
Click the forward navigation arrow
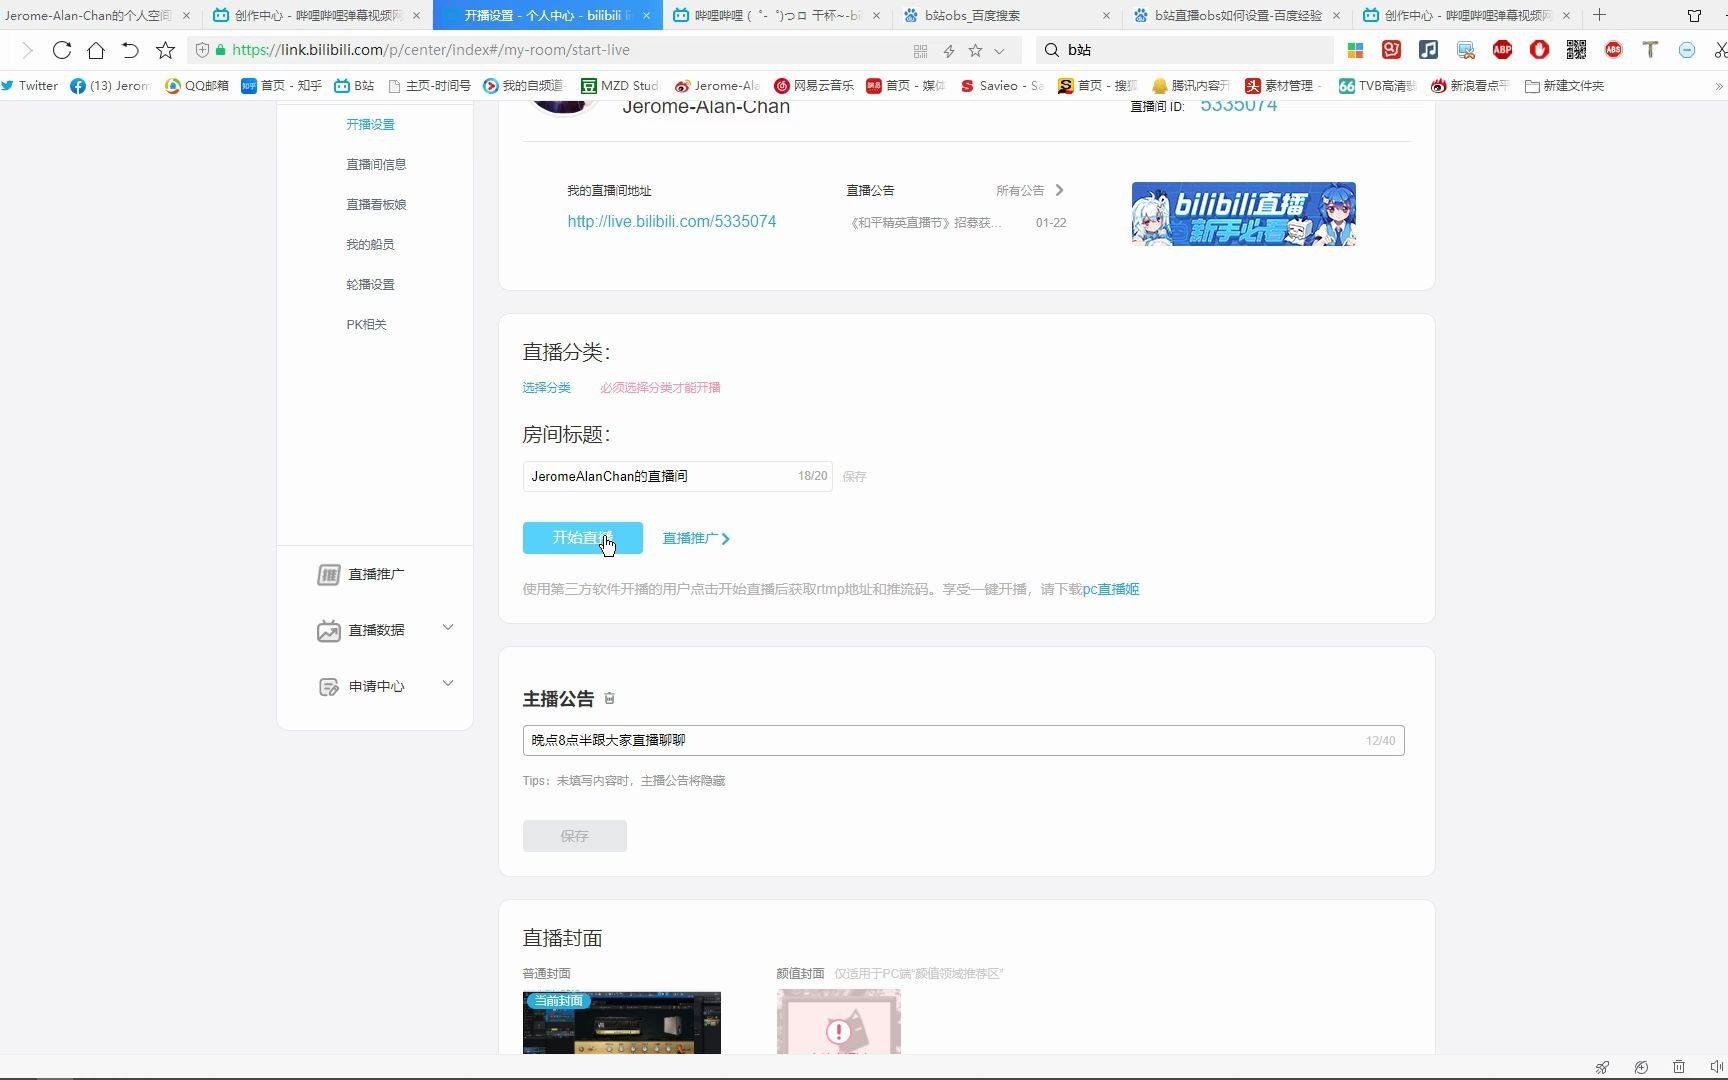[x=27, y=50]
